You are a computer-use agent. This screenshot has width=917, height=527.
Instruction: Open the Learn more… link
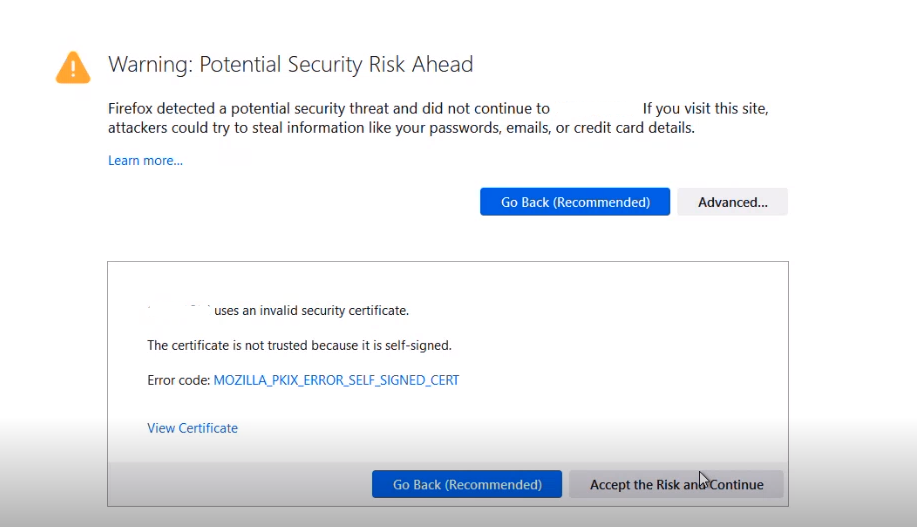[x=145, y=161]
